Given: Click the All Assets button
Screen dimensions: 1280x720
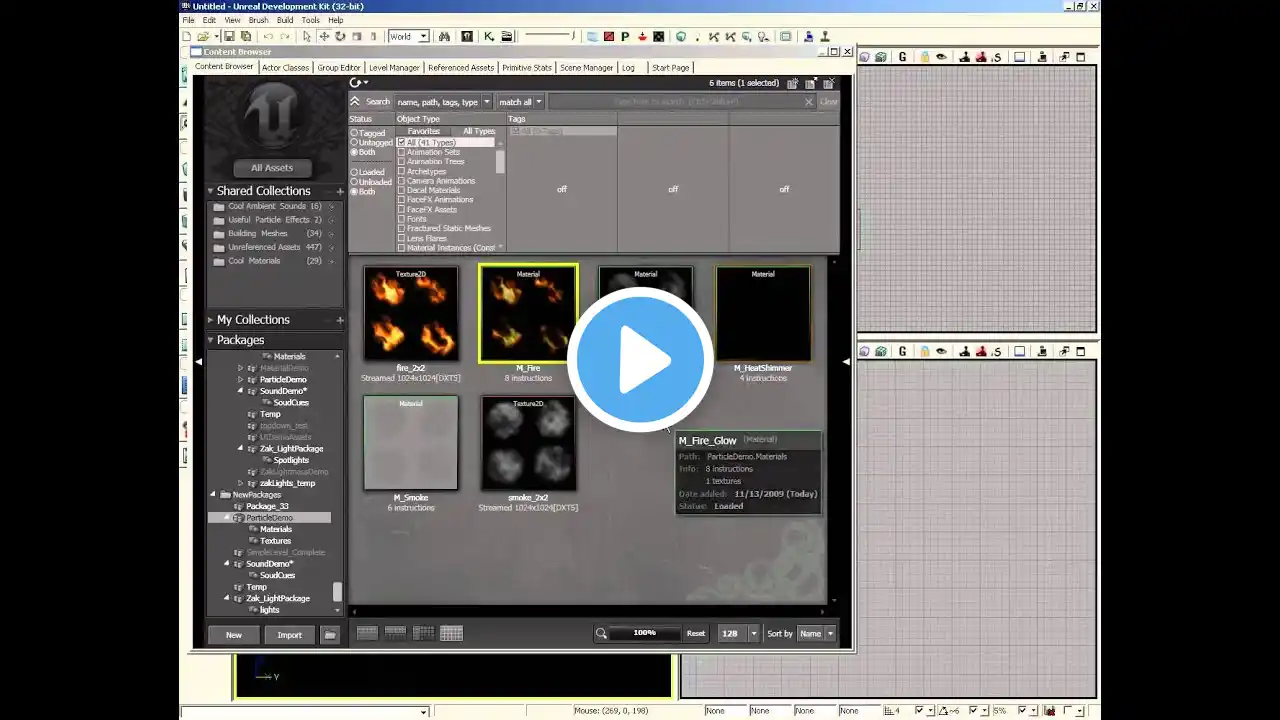Looking at the screenshot, I should click(272, 168).
